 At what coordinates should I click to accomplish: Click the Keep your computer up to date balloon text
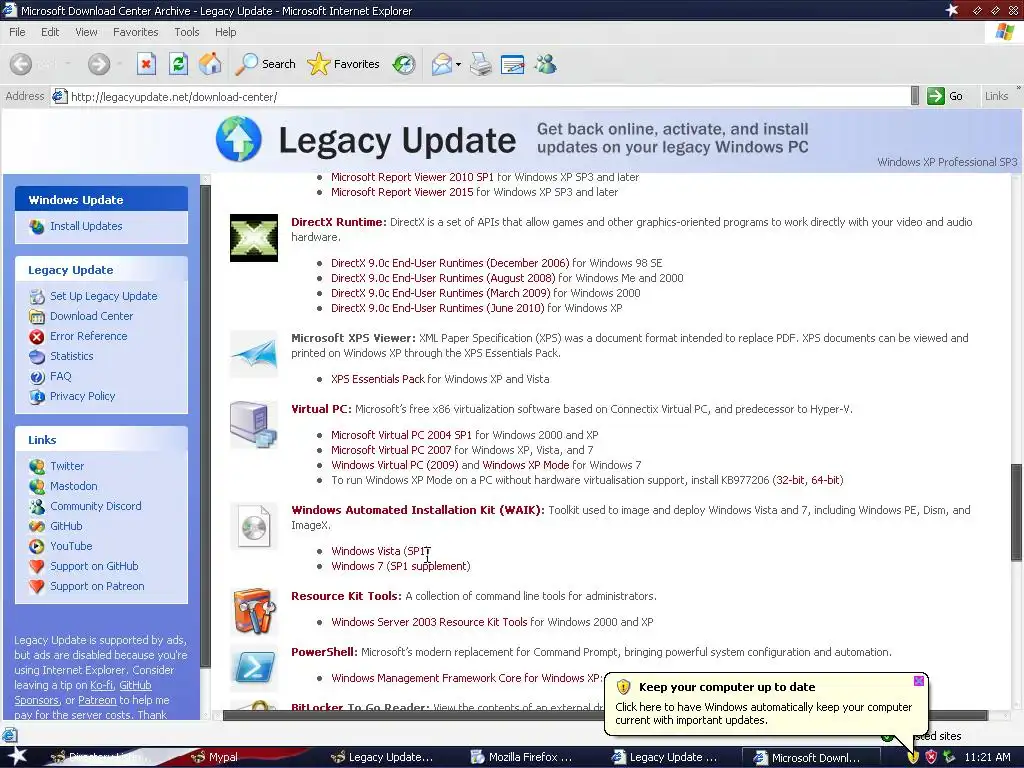pyautogui.click(x=763, y=714)
